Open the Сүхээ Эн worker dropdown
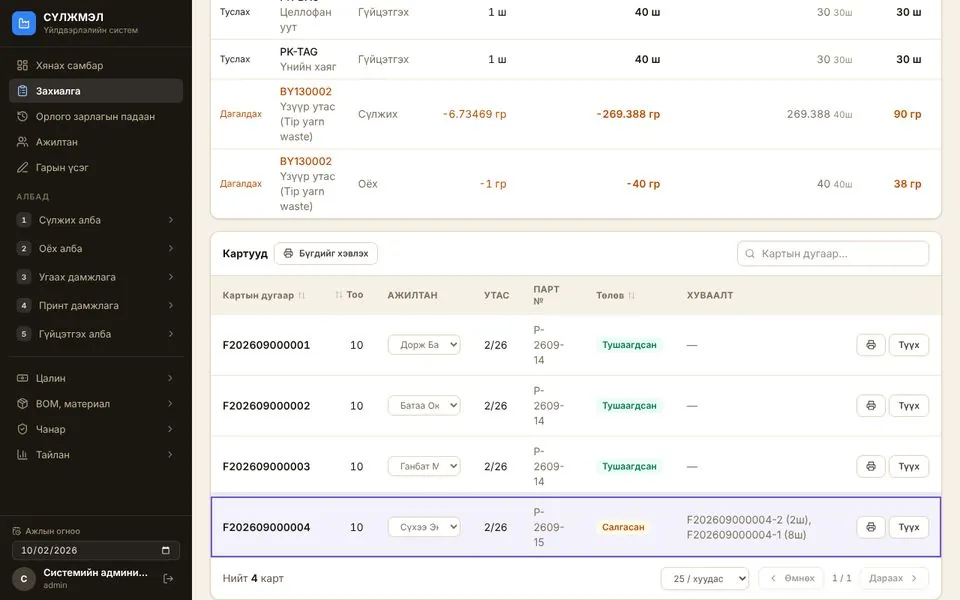The width and height of the screenshot is (960, 600). 424,527
